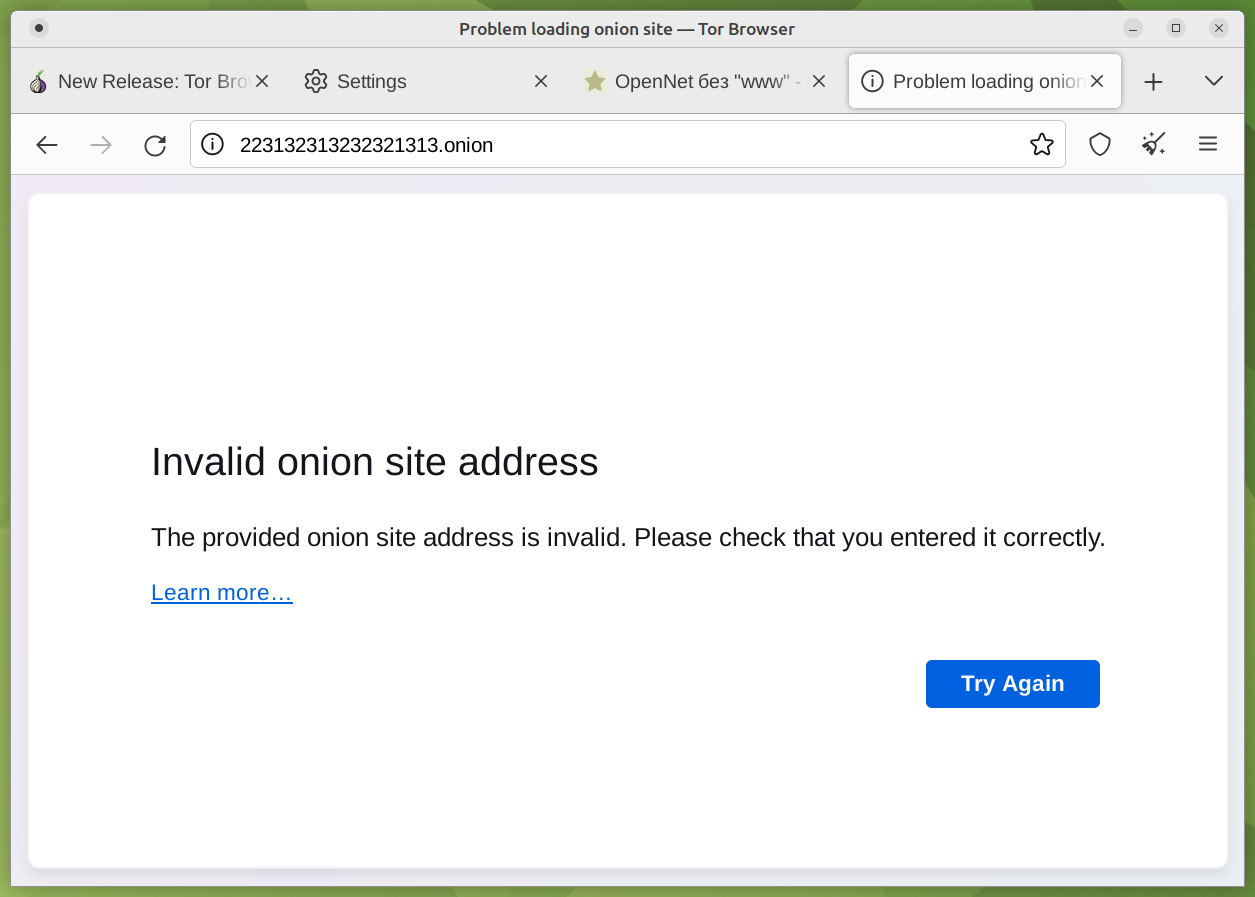
Task: Open the hamburger application menu
Action: coord(1208,145)
